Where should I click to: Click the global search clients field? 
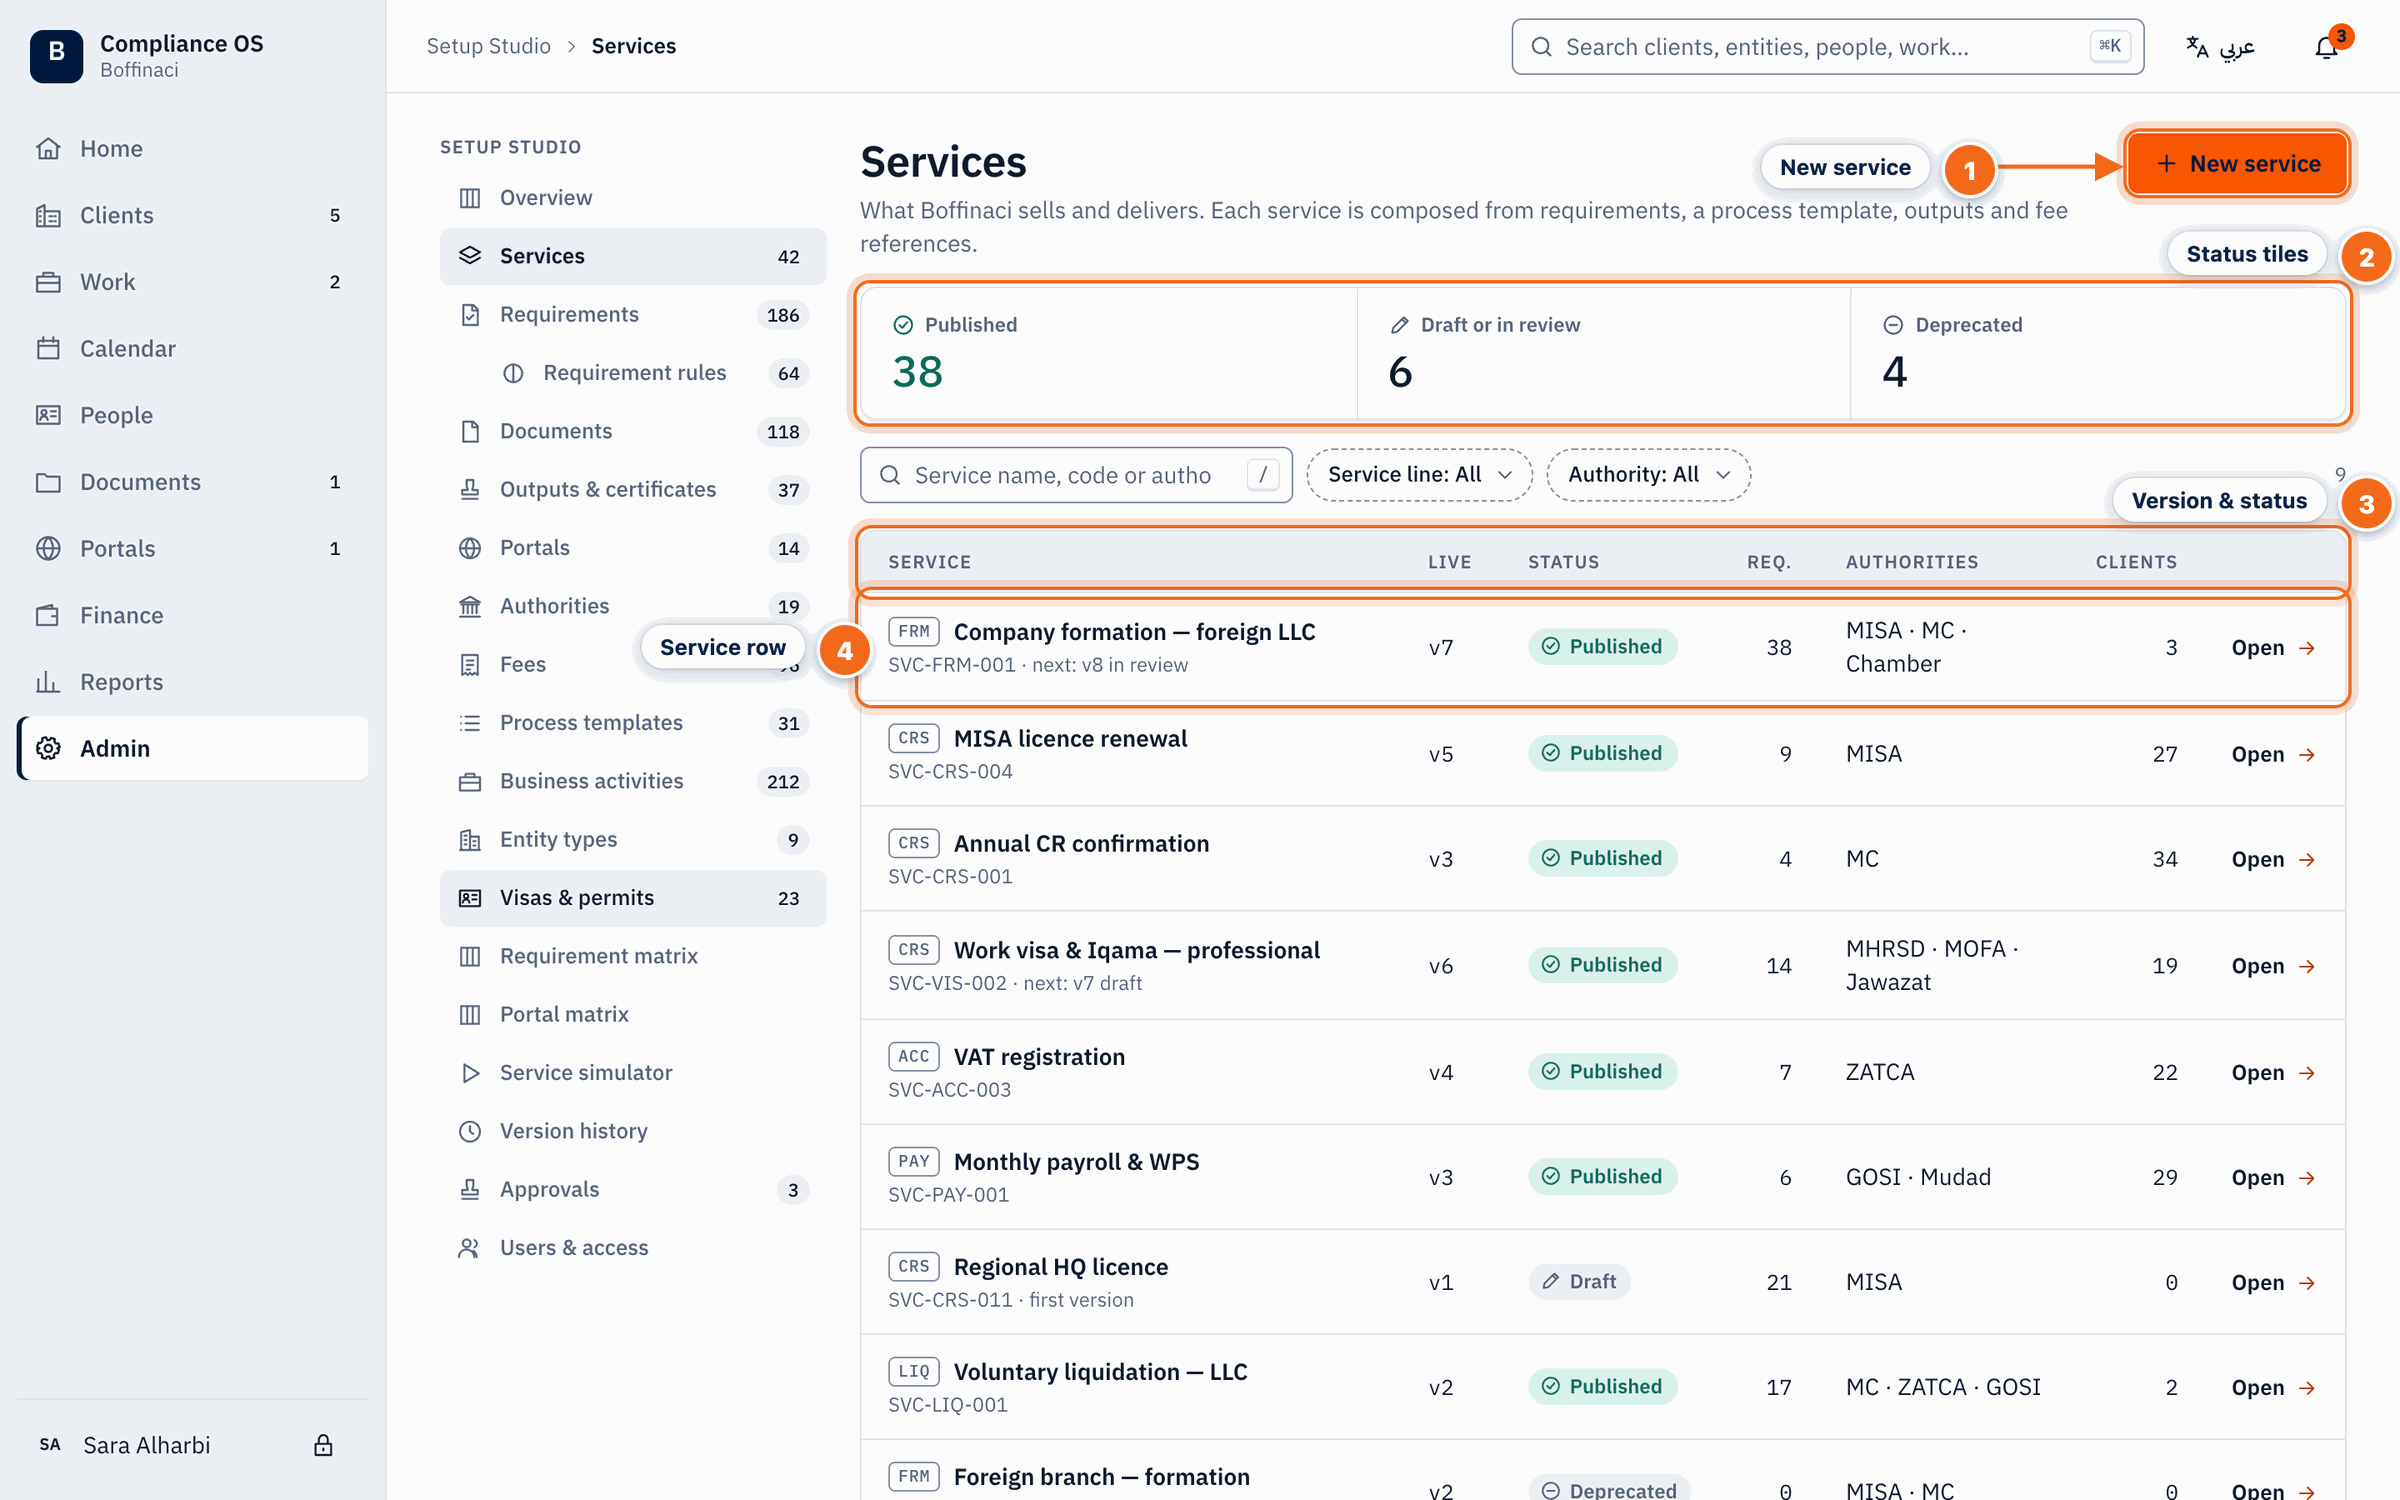point(1827,47)
